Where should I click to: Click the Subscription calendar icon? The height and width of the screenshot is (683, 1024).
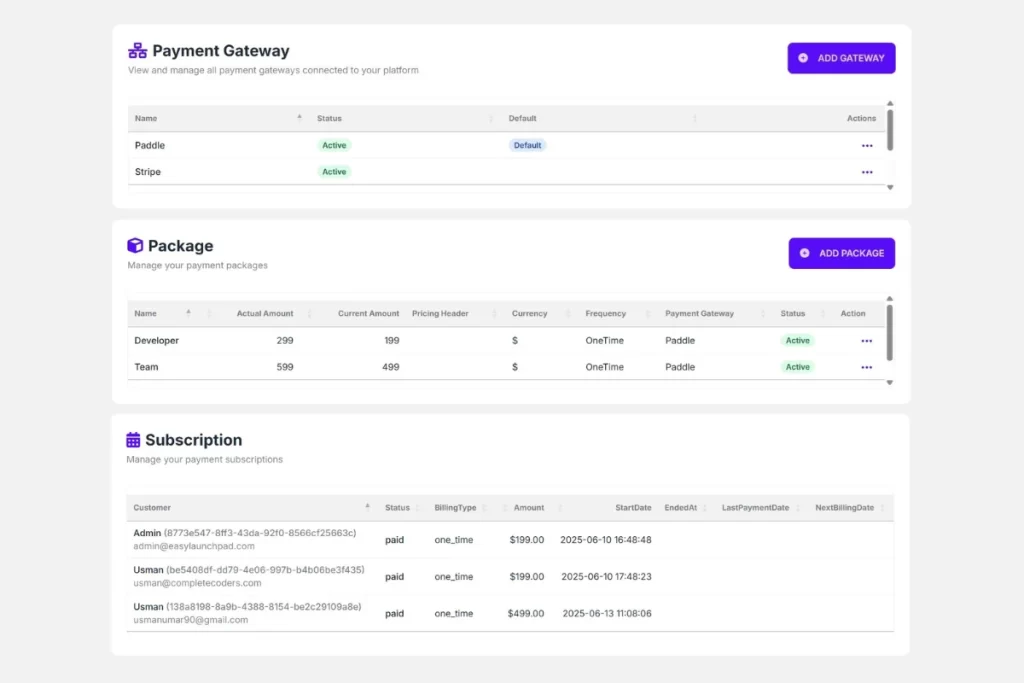click(133, 440)
